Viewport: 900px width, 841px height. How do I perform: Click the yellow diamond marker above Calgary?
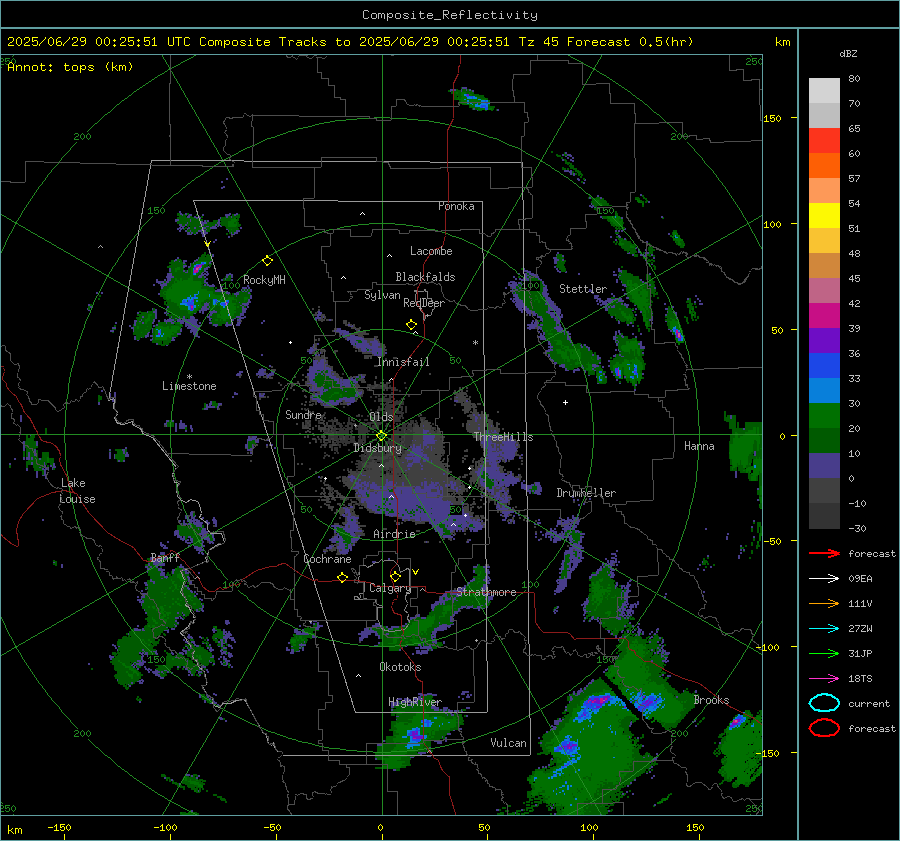395,576
